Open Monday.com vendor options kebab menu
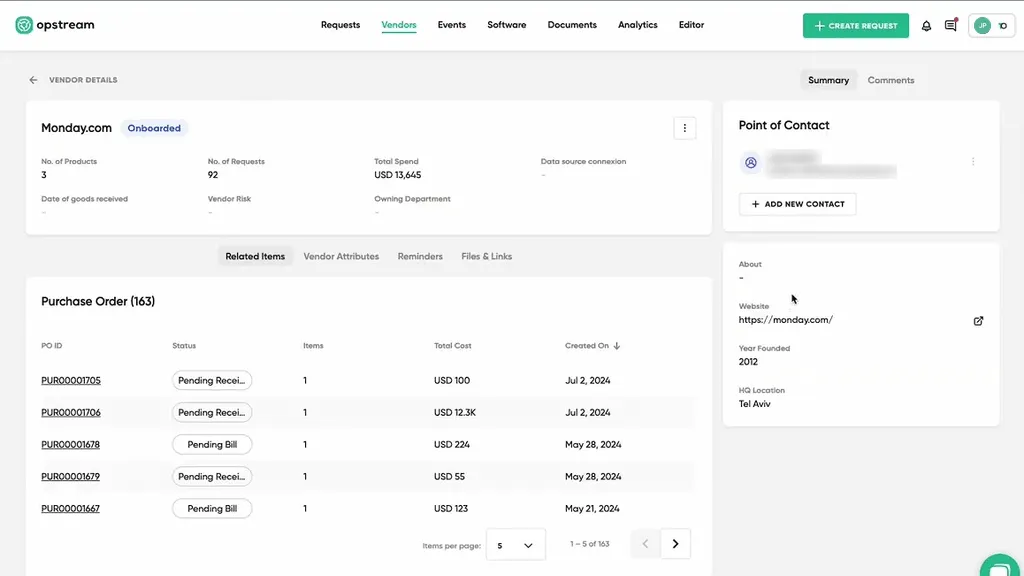 pyautogui.click(x=684, y=128)
